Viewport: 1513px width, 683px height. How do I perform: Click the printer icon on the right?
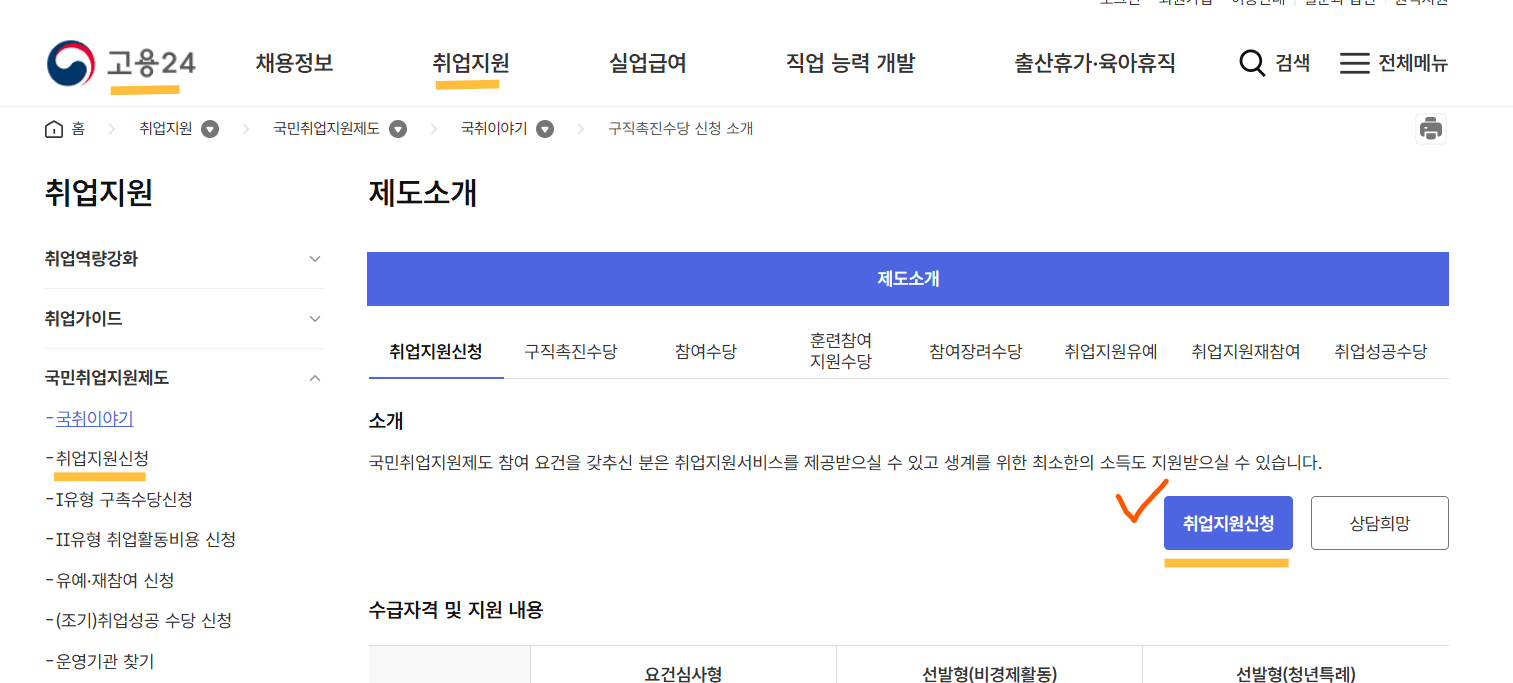(1430, 128)
